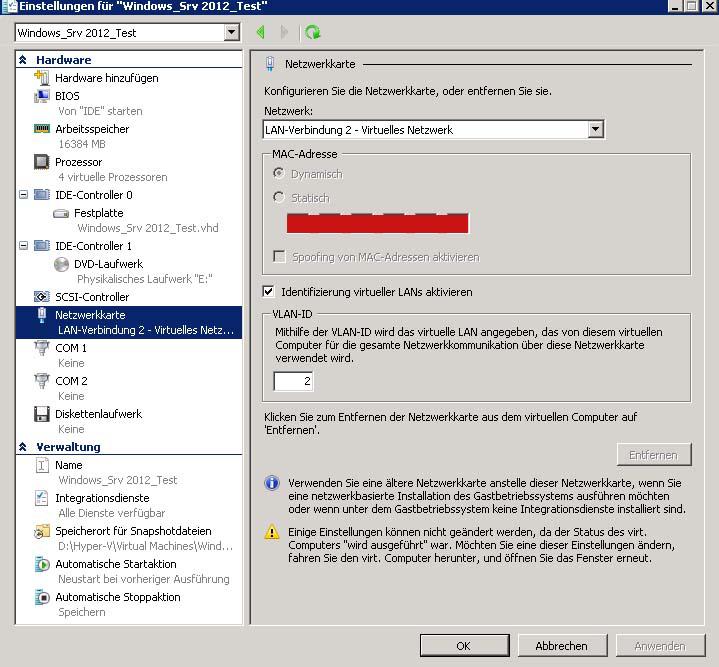
Task: Collapse the IDE-Controller 0 tree node
Action: pos(23,195)
